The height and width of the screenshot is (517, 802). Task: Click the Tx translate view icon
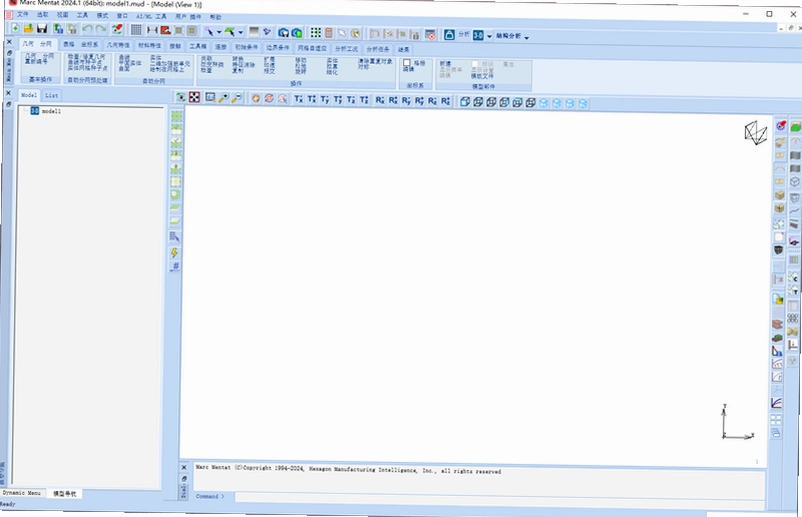click(298, 99)
